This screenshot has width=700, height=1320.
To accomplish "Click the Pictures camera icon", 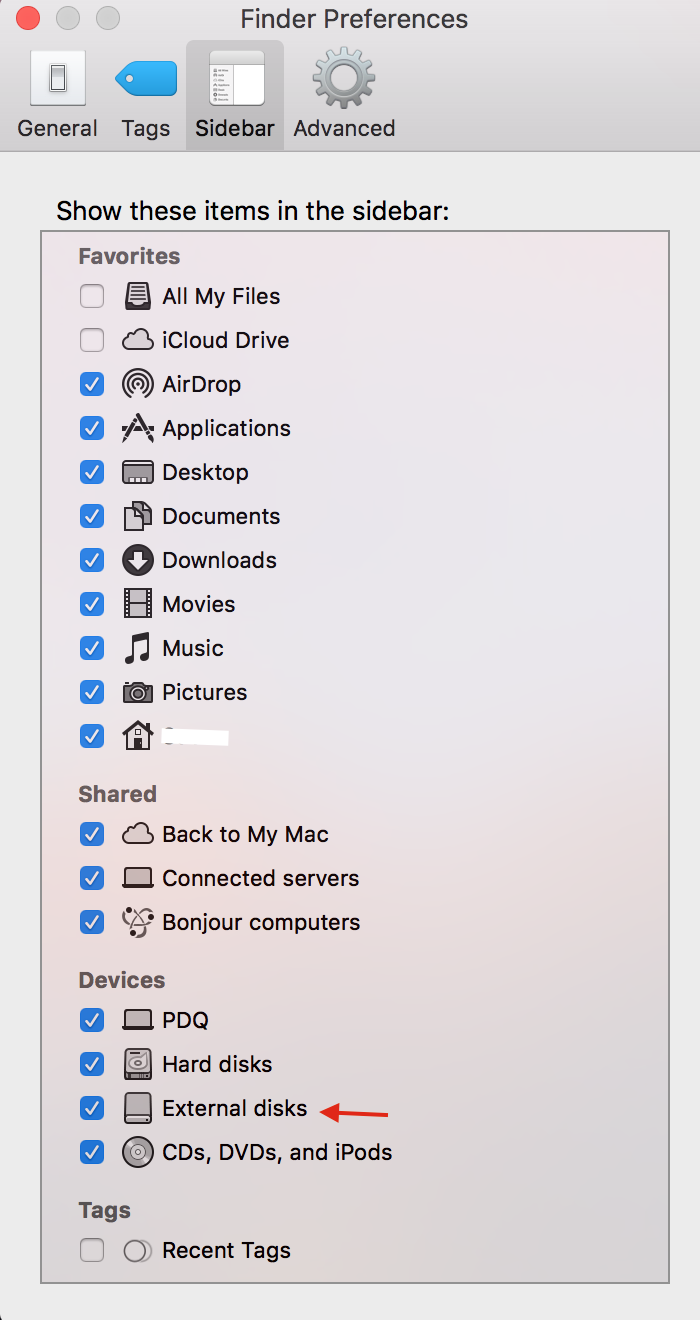I will point(138,692).
